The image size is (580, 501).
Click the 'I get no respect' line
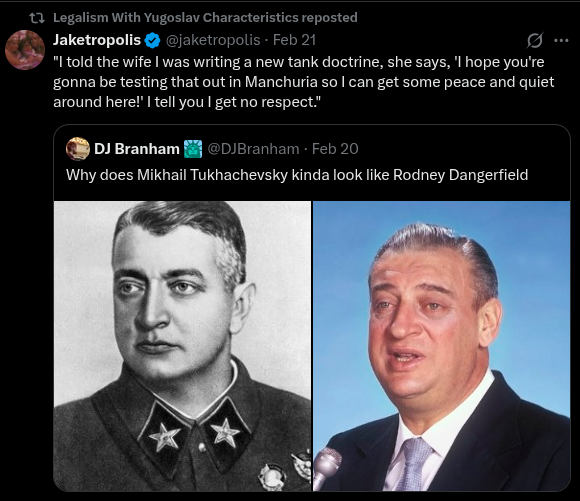(x=187, y=102)
